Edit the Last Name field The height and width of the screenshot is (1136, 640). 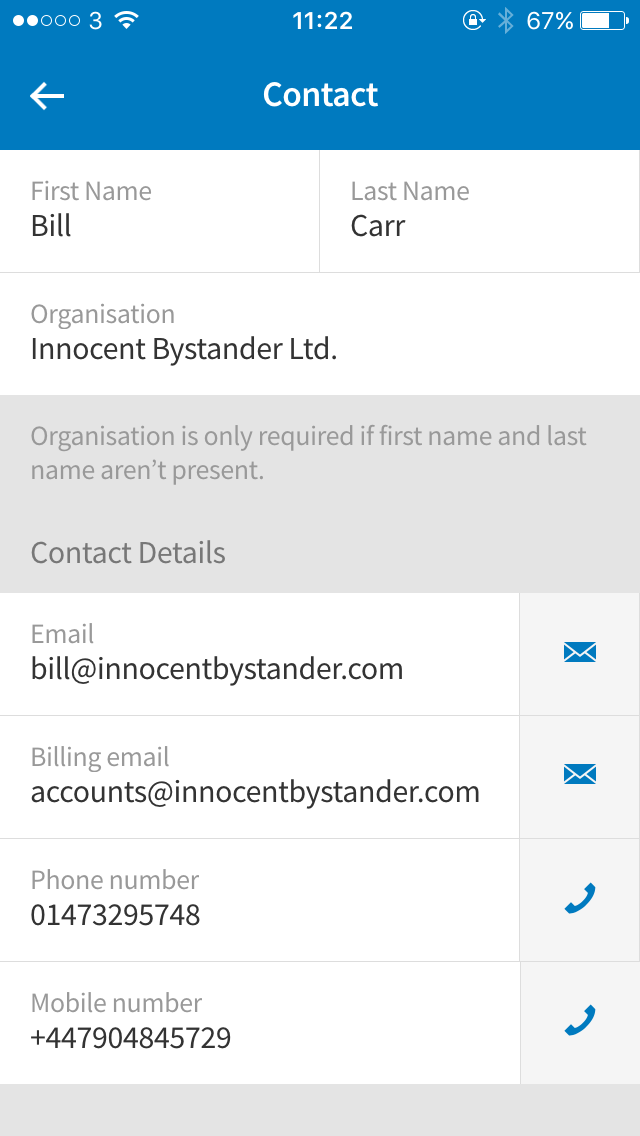click(x=478, y=212)
